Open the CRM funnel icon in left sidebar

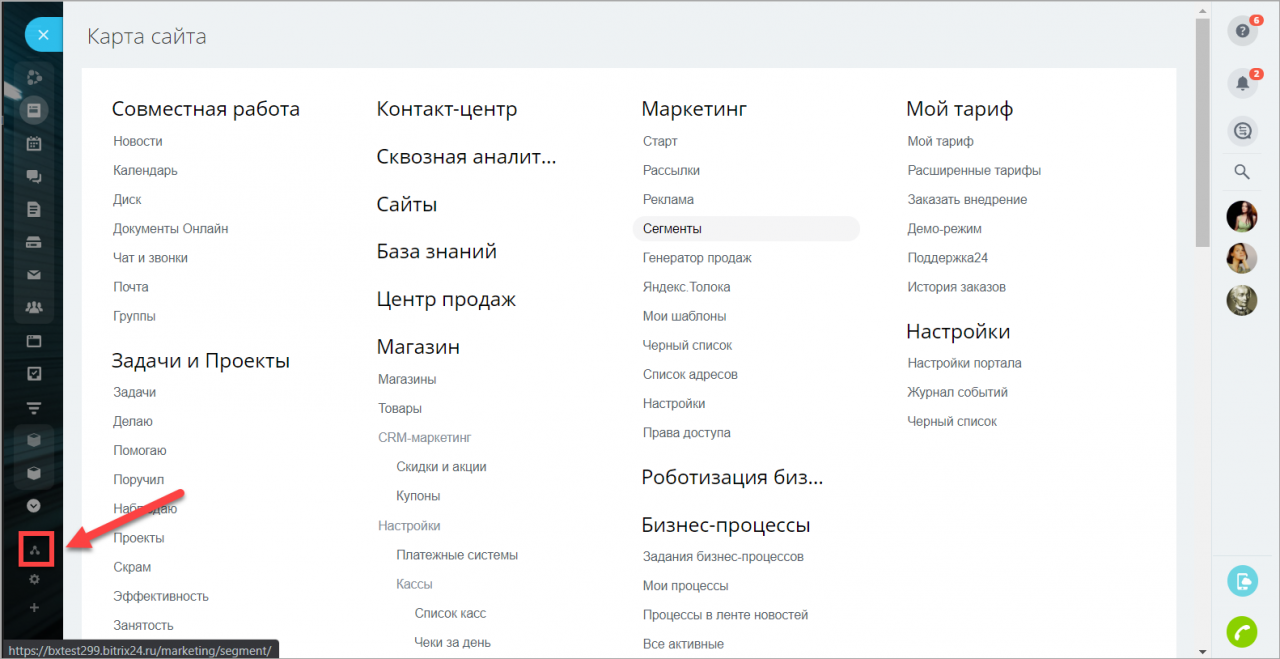pyautogui.click(x=34, y=407)
